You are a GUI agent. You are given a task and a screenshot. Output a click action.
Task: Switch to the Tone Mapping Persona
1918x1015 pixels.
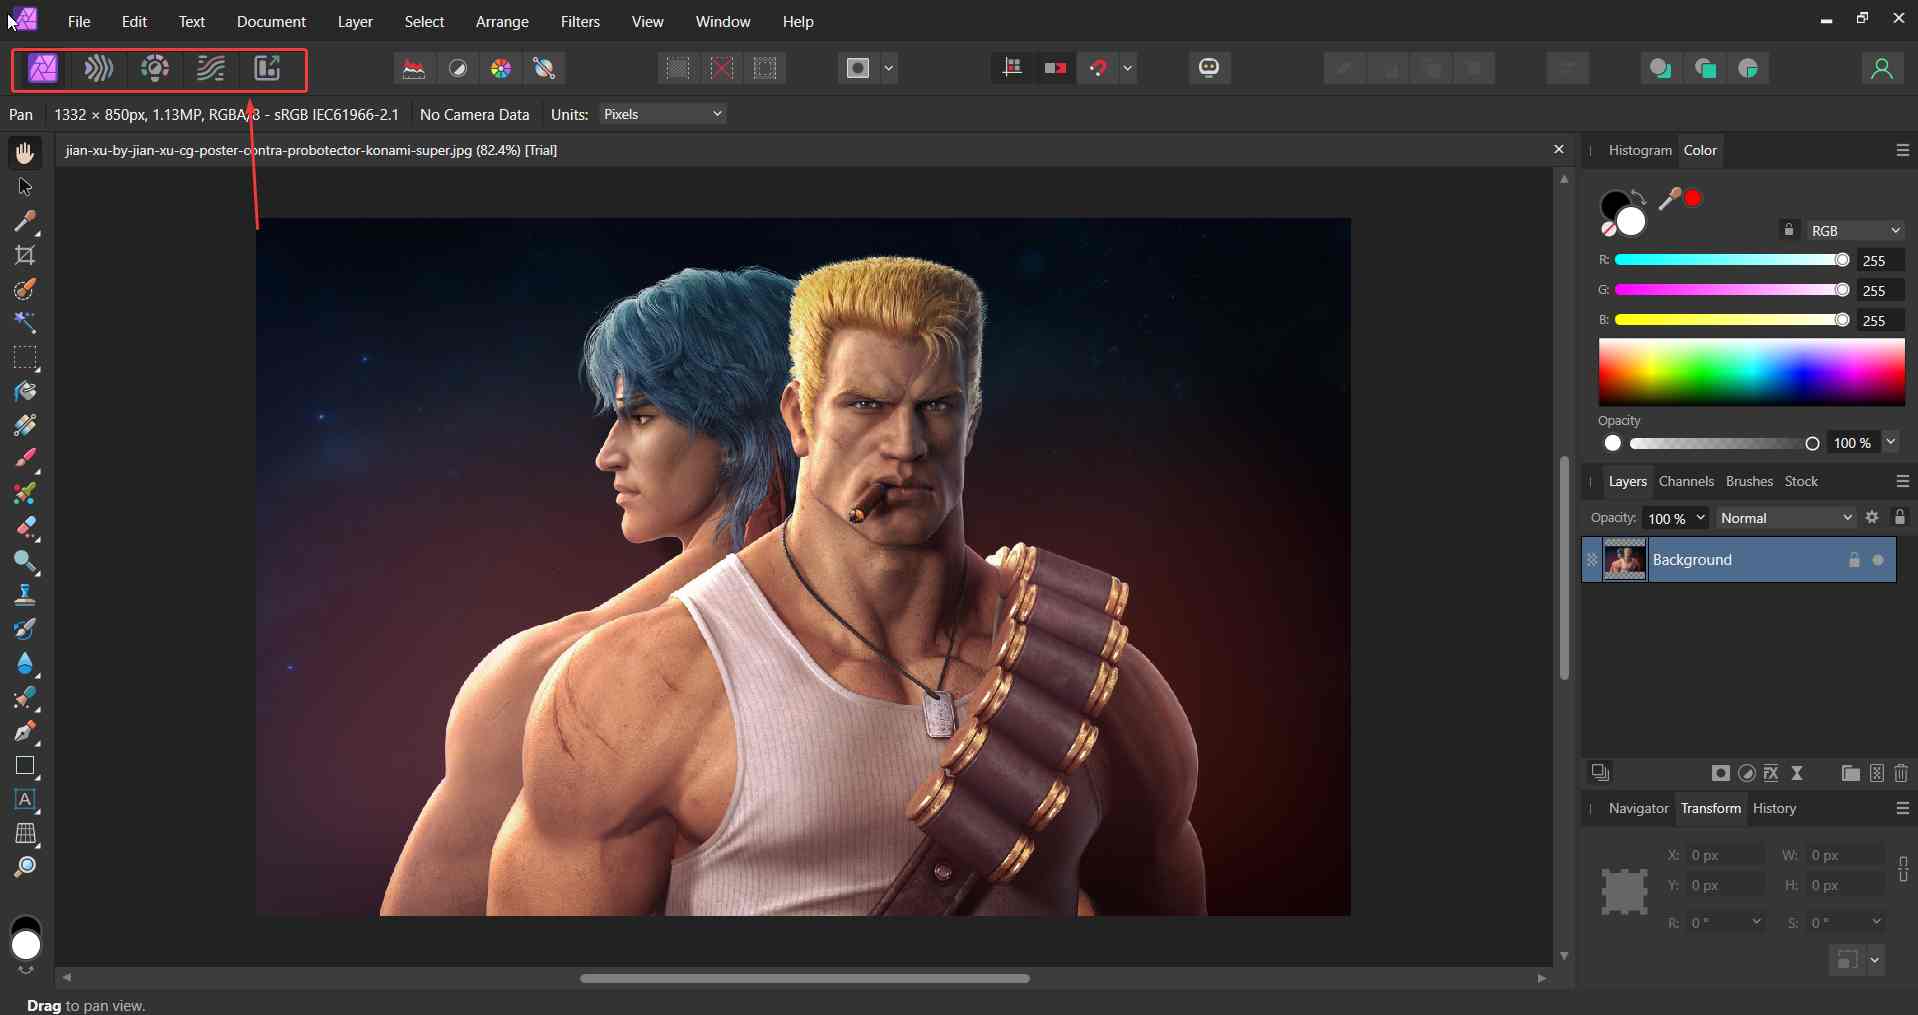[210, 69]
